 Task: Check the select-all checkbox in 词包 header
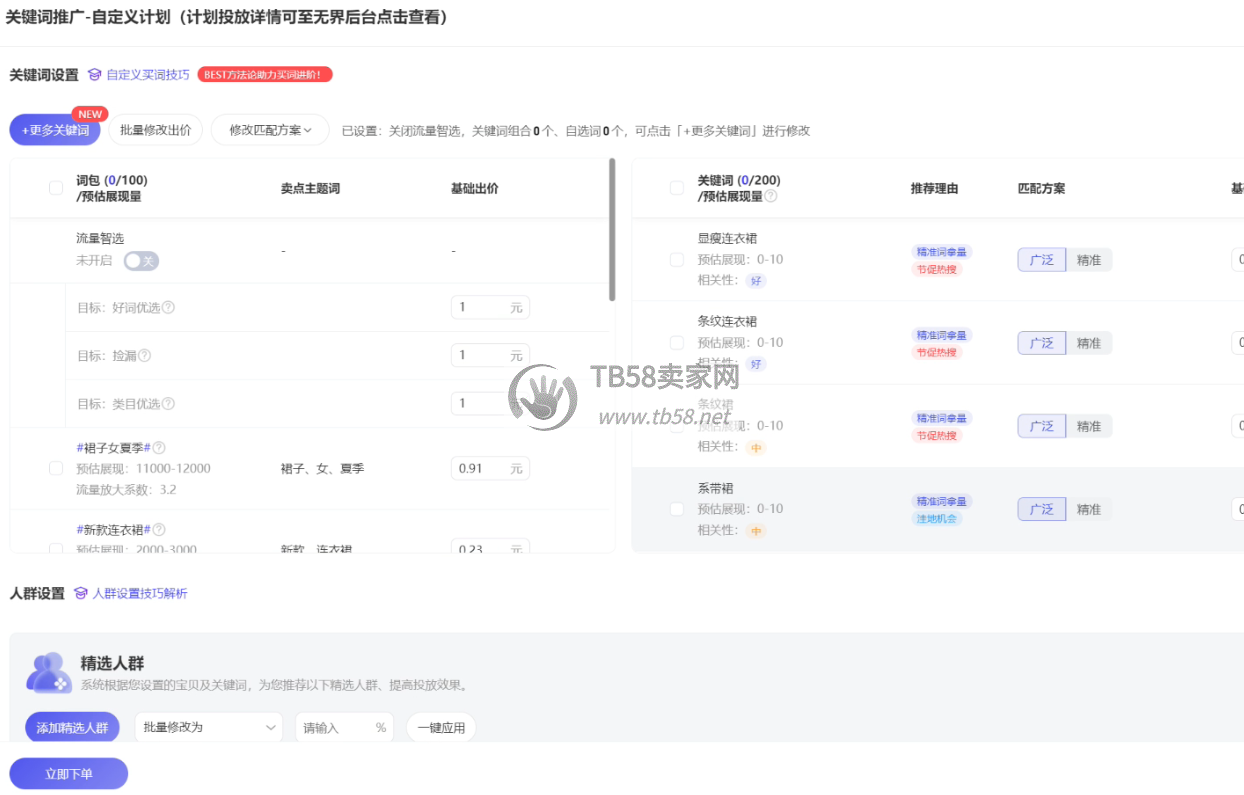pyautogui.click(x=55, y=187)
